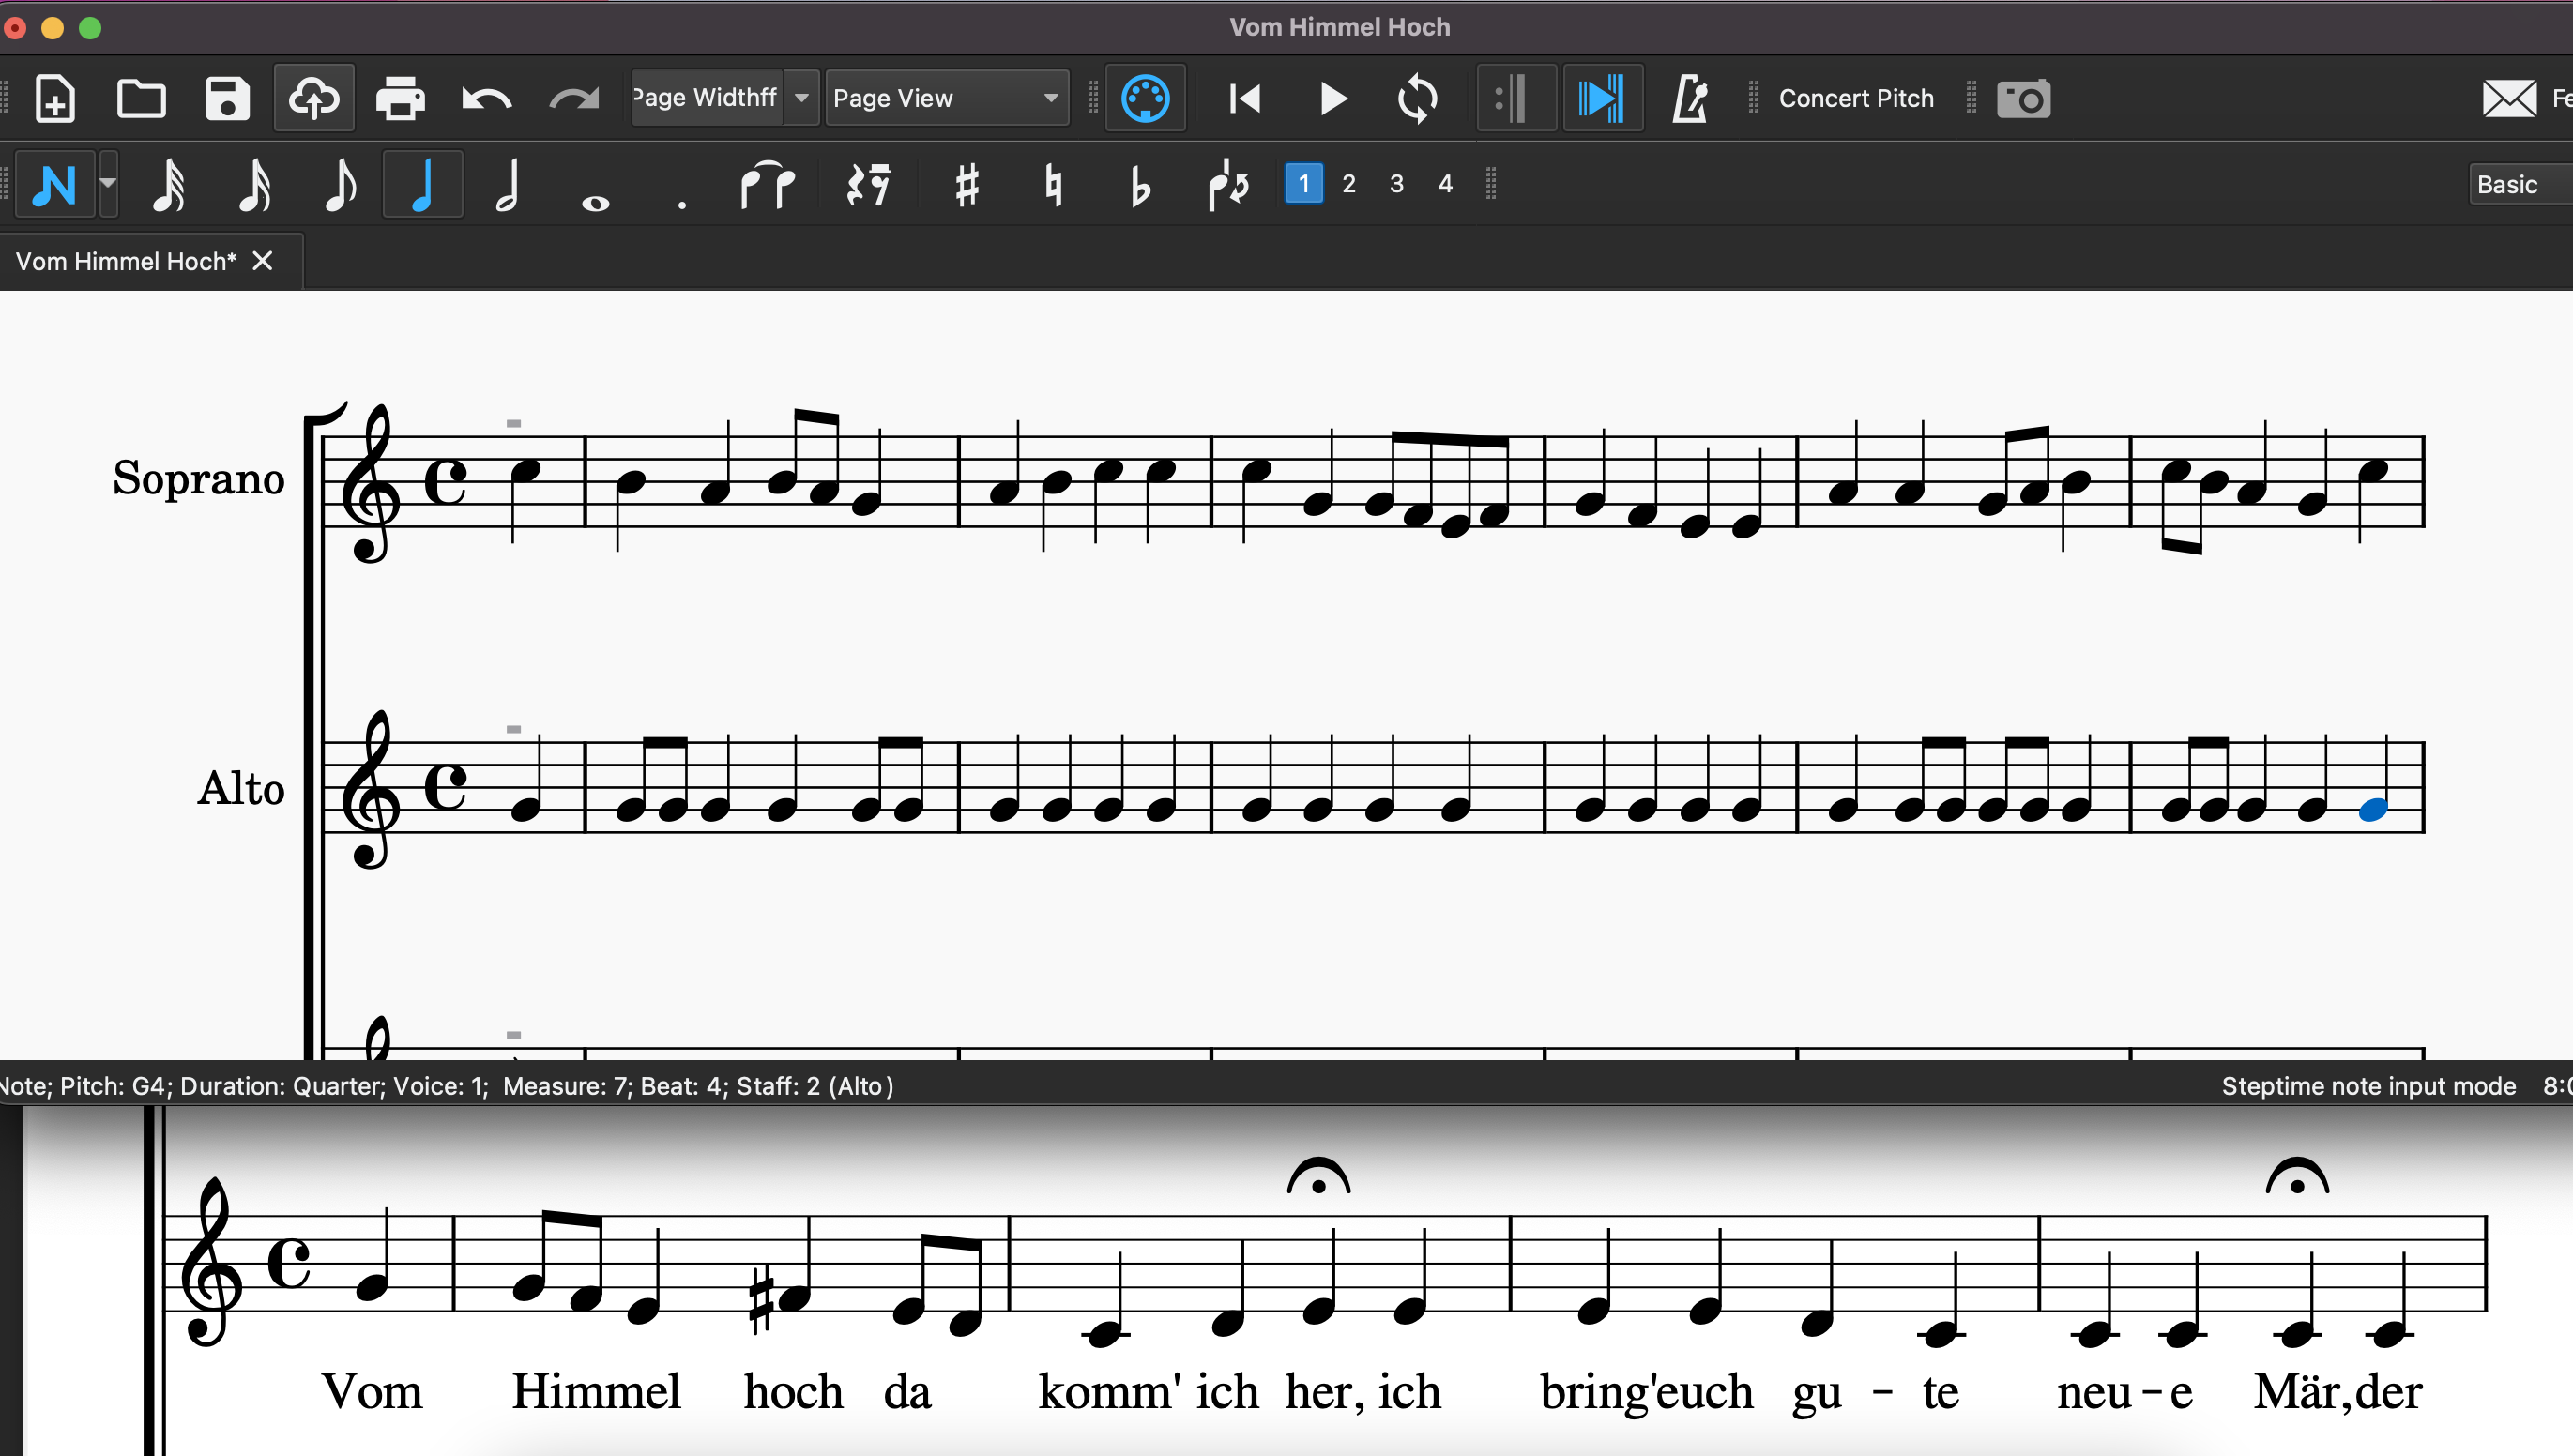Open a score file with folder icon
This screenshot has height=1456, width=2573.
[x=141, y=98]
